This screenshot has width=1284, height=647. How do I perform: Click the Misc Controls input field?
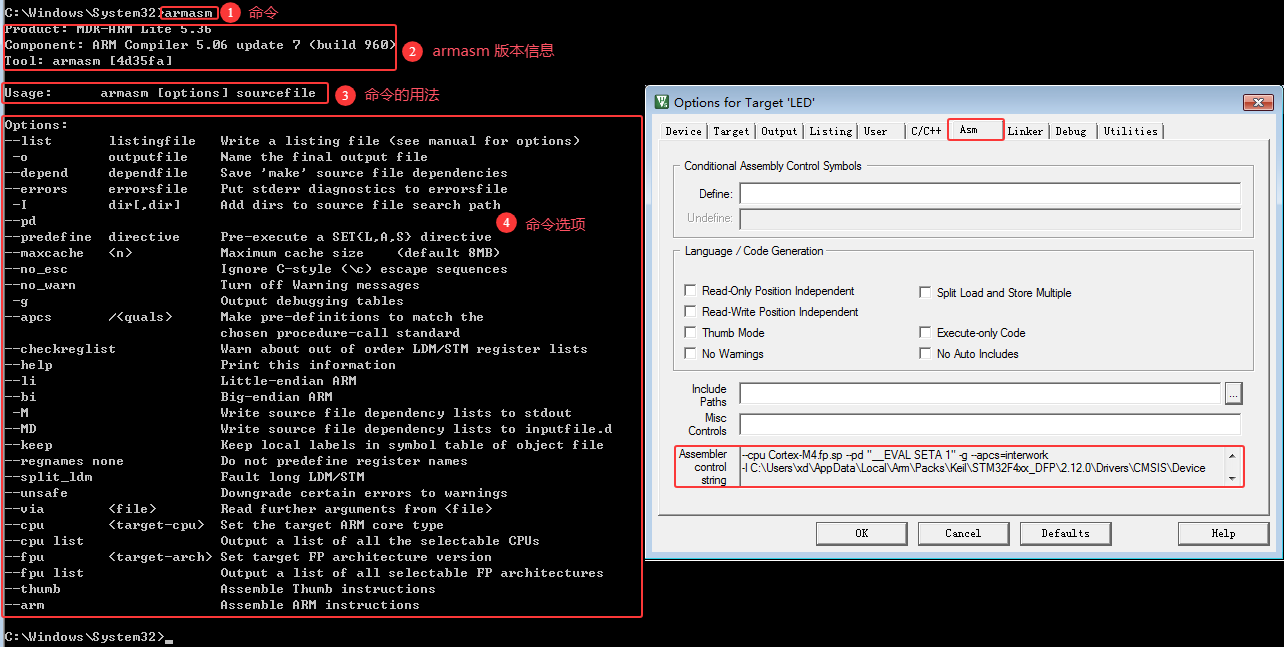coord(990,423)
